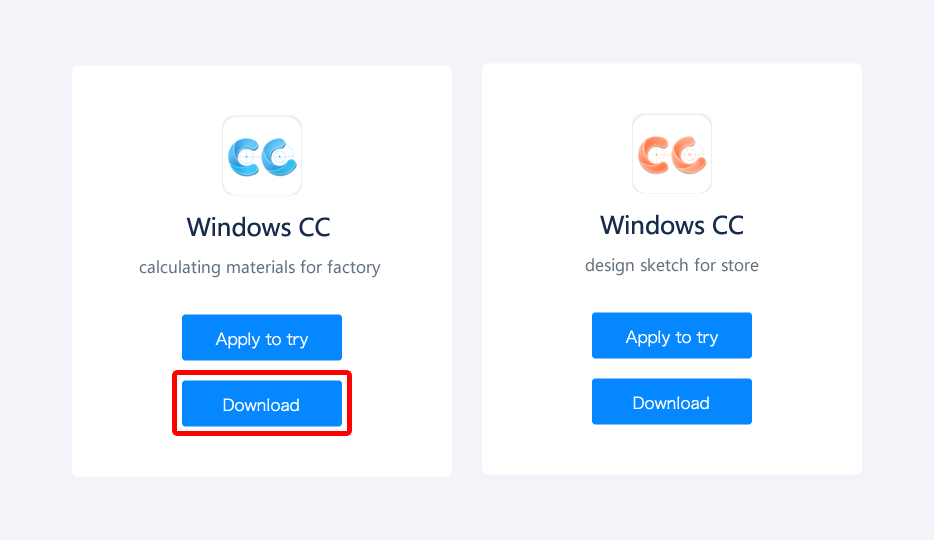The width and height of the screenshot is (934, 540).
Task: Select the 'design sketch for store' text
Action: [x=672, y=265]
